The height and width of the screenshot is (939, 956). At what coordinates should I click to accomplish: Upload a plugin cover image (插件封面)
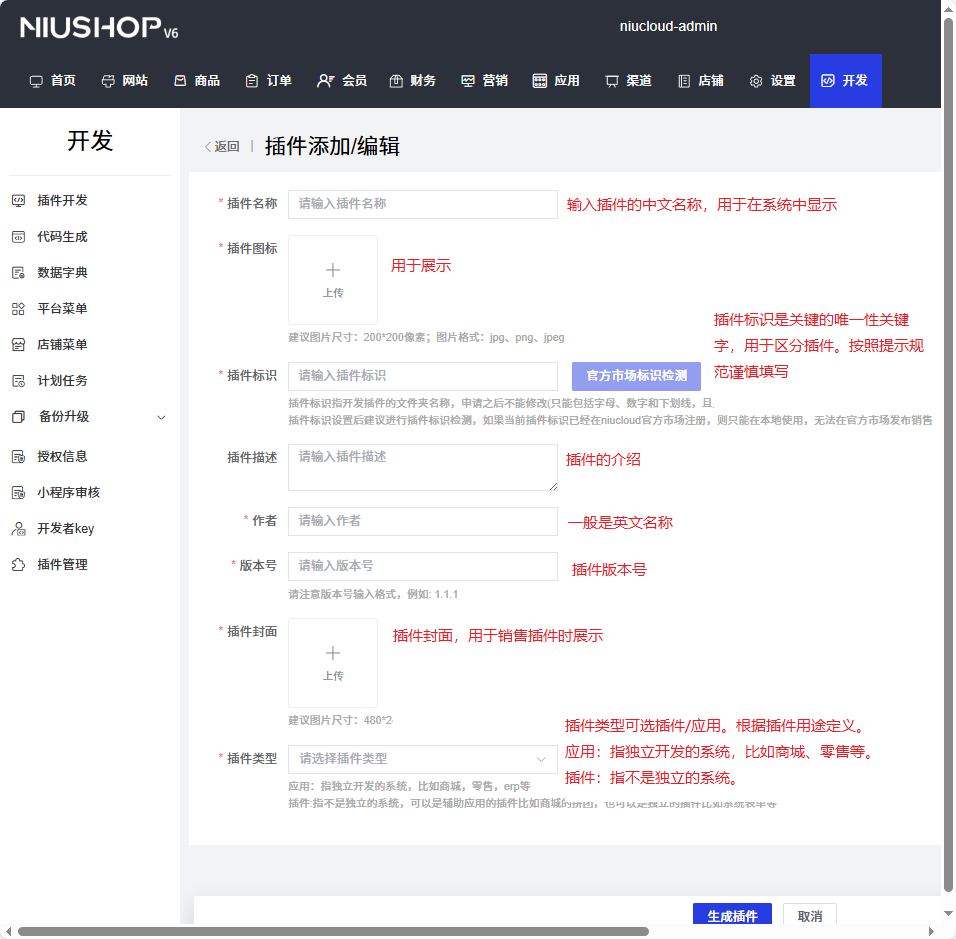333,663
